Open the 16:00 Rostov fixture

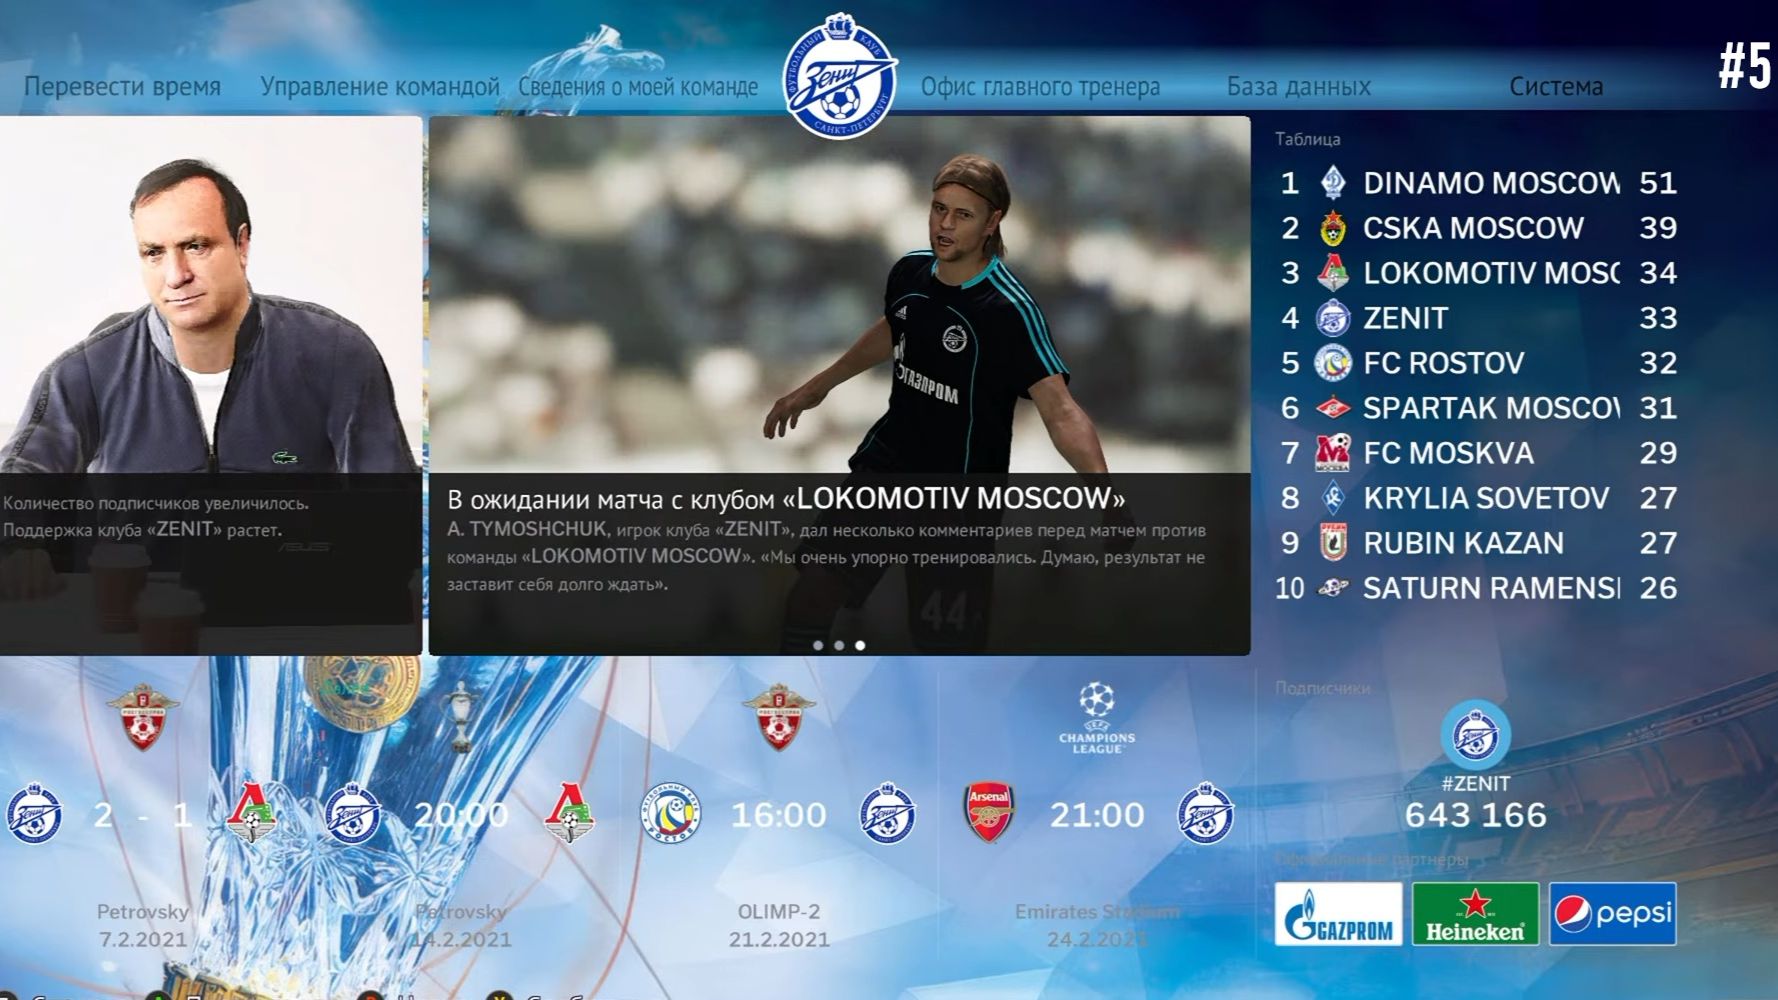[779, 815]
